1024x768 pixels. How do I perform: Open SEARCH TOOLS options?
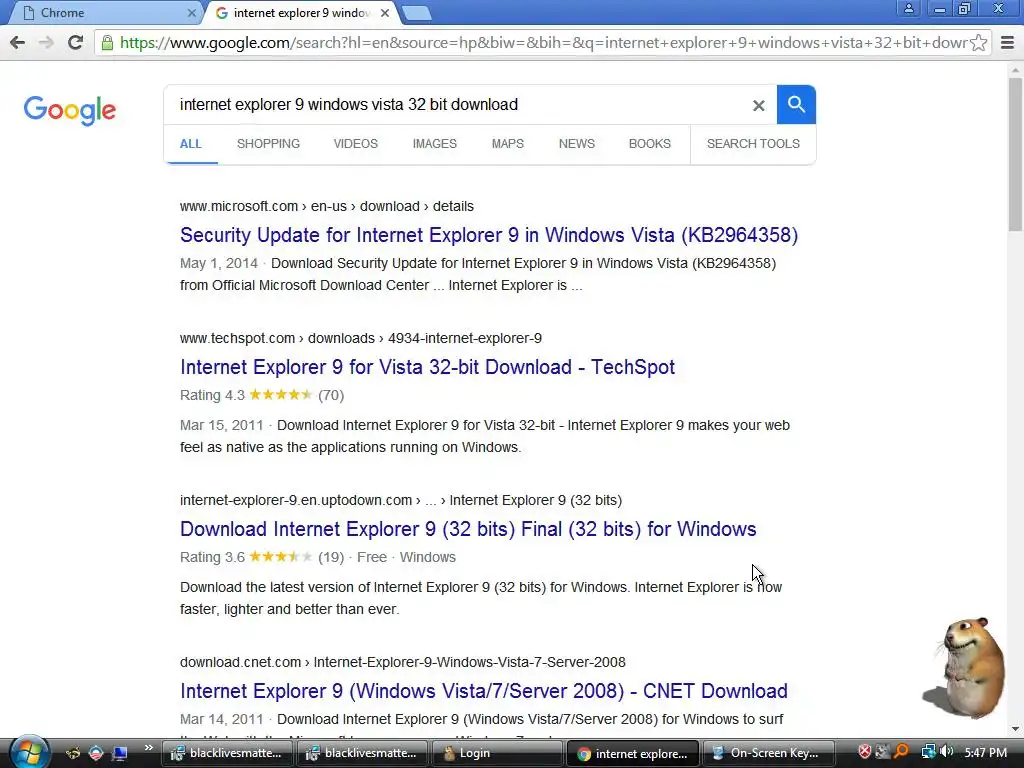click(x=753, y=144)
